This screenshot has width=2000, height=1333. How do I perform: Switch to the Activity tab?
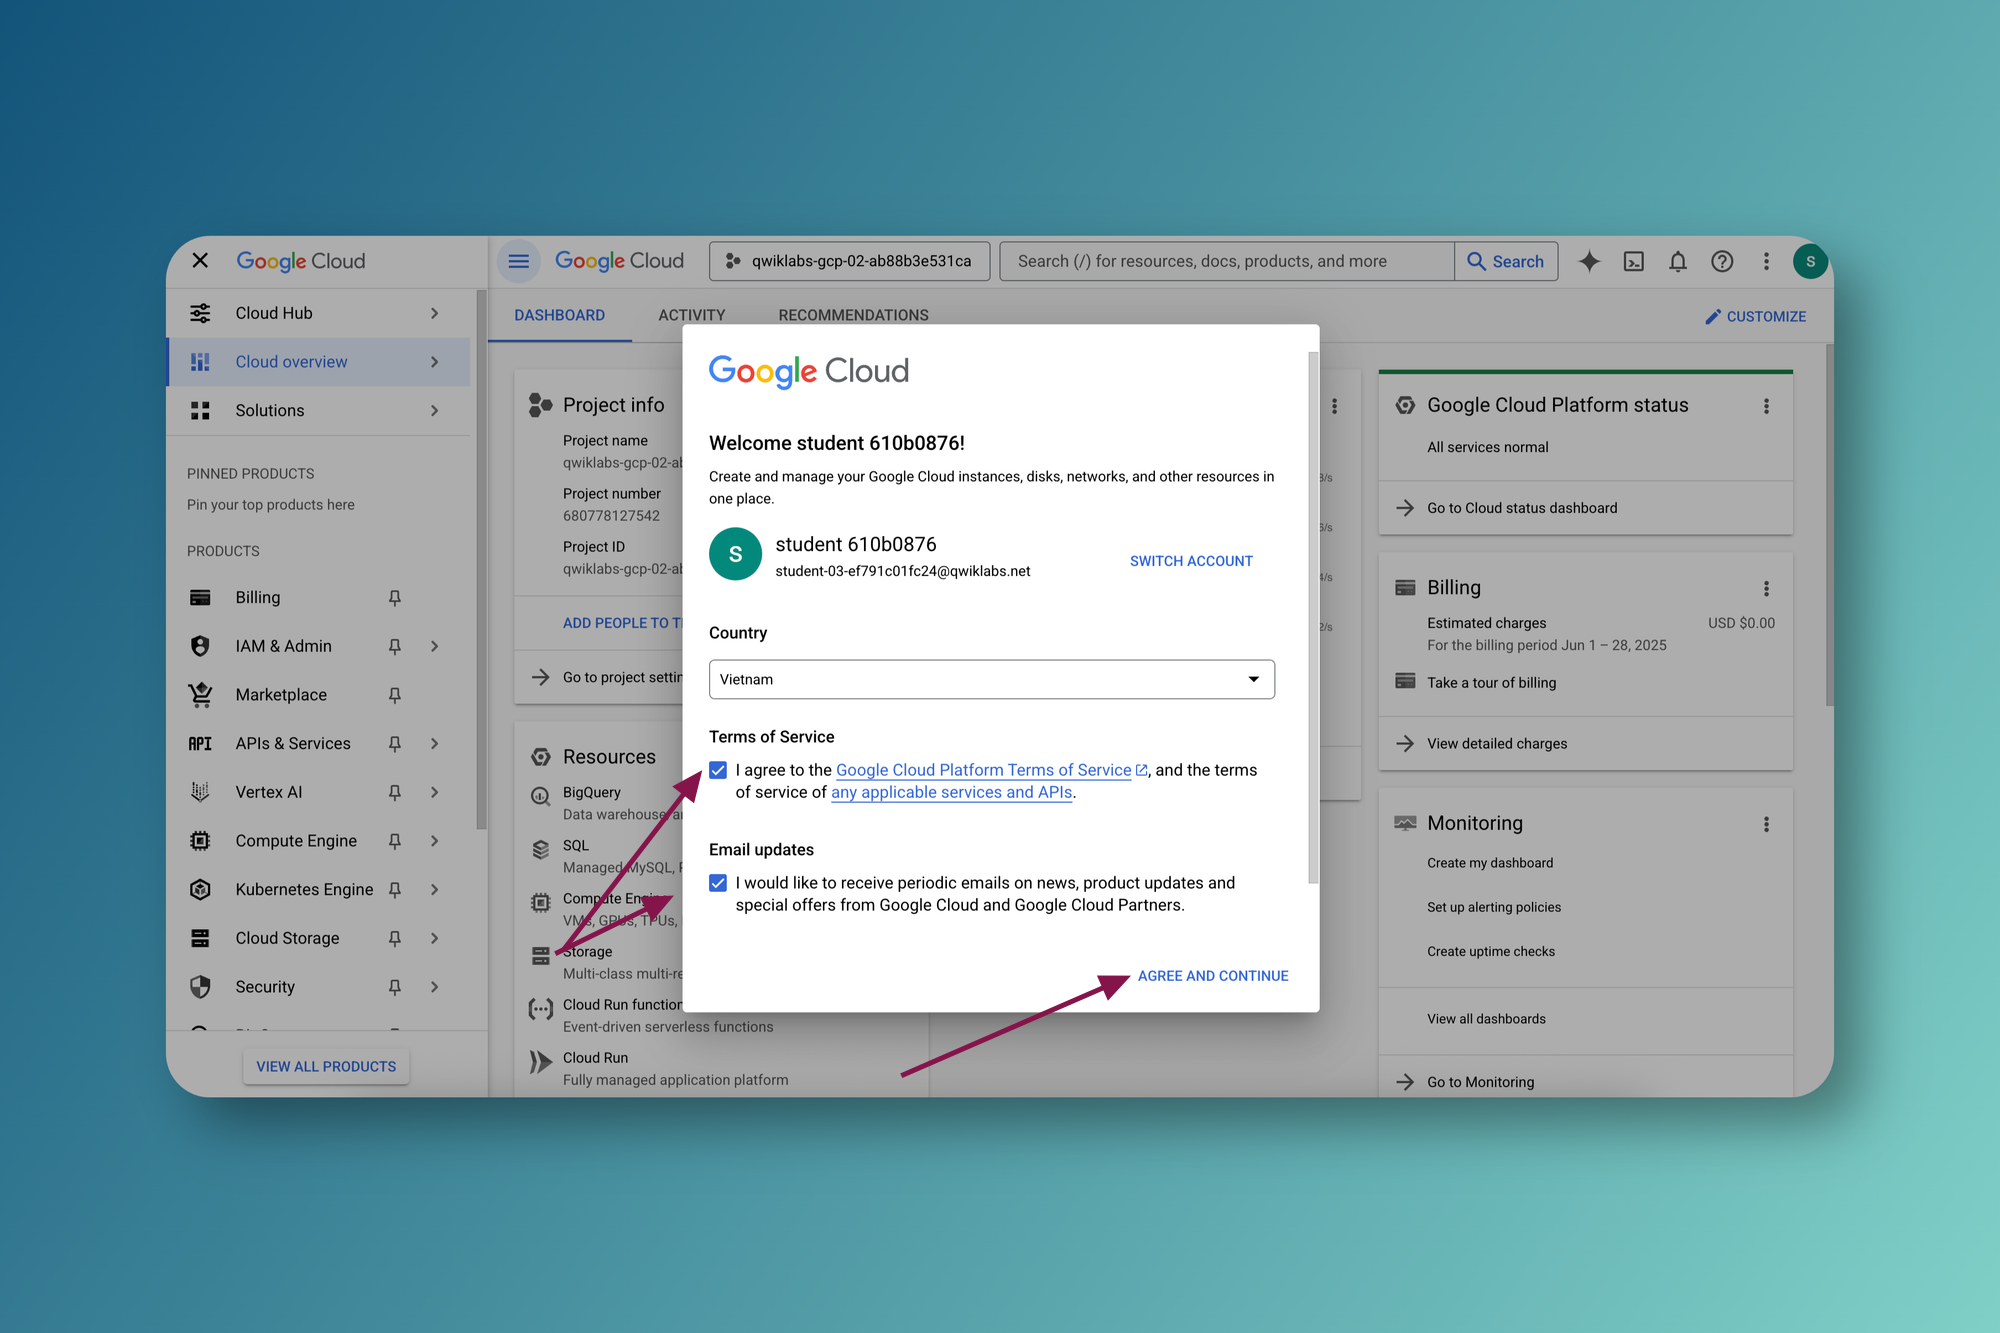point(691,315)
